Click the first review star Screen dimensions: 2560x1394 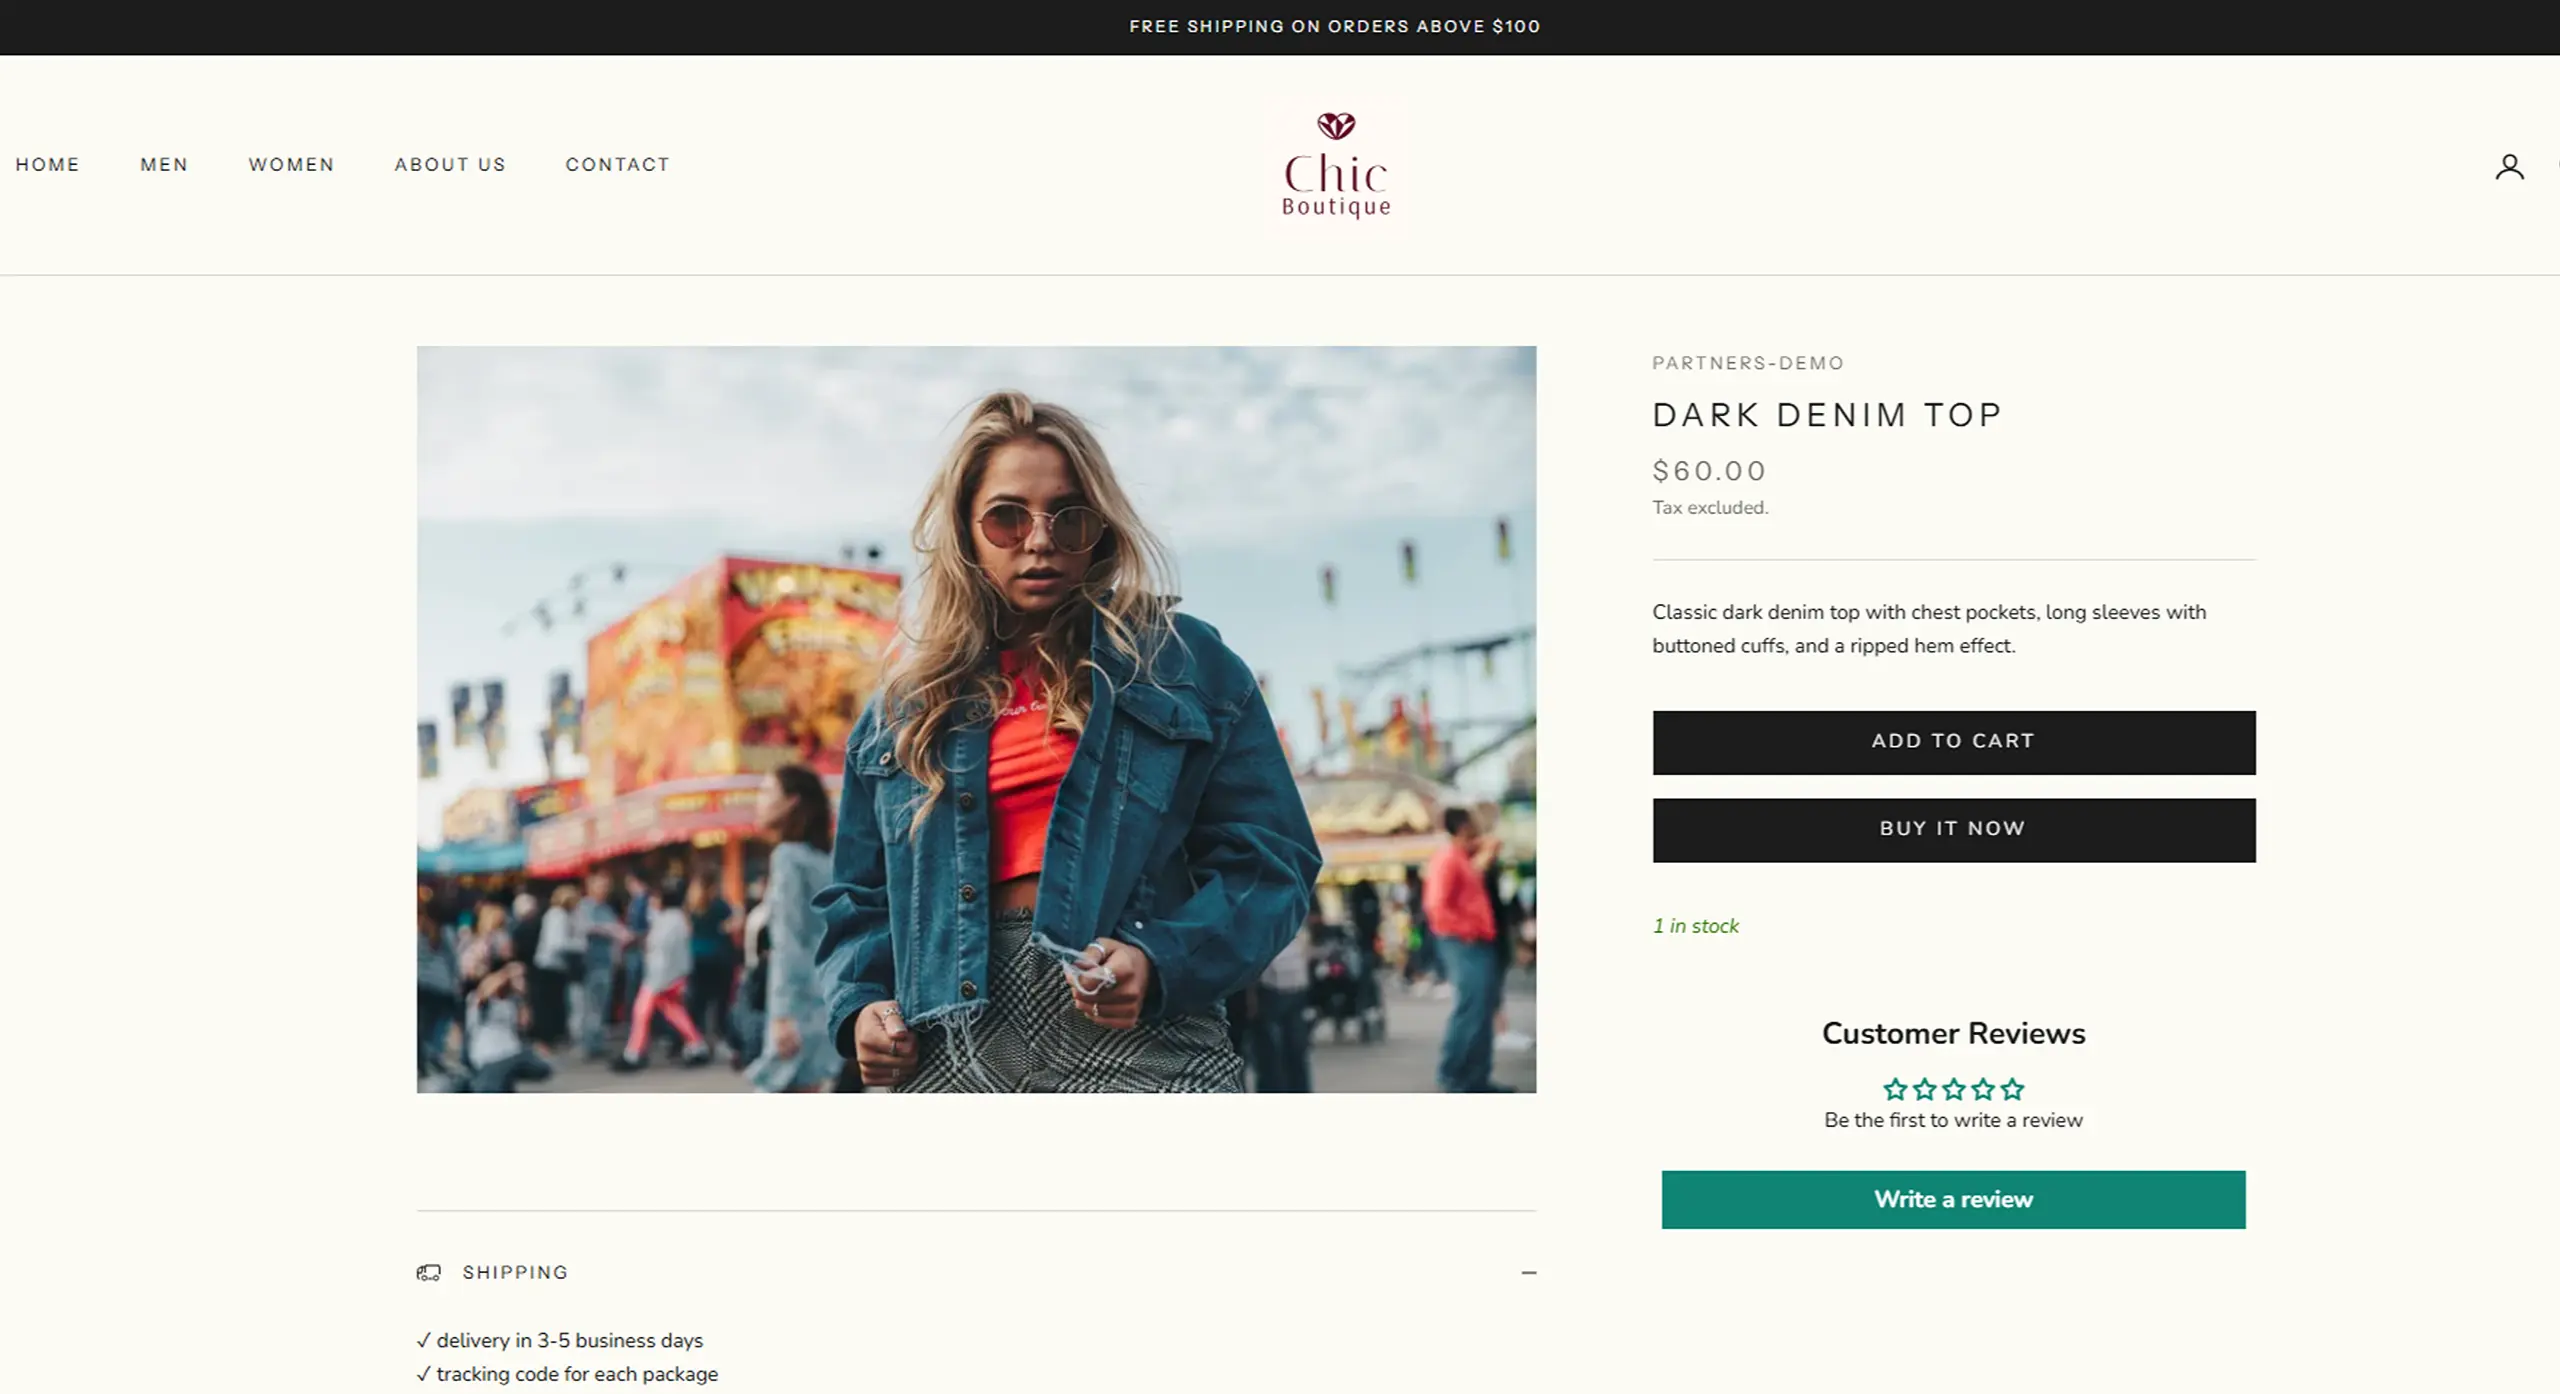[1894, 1089]
